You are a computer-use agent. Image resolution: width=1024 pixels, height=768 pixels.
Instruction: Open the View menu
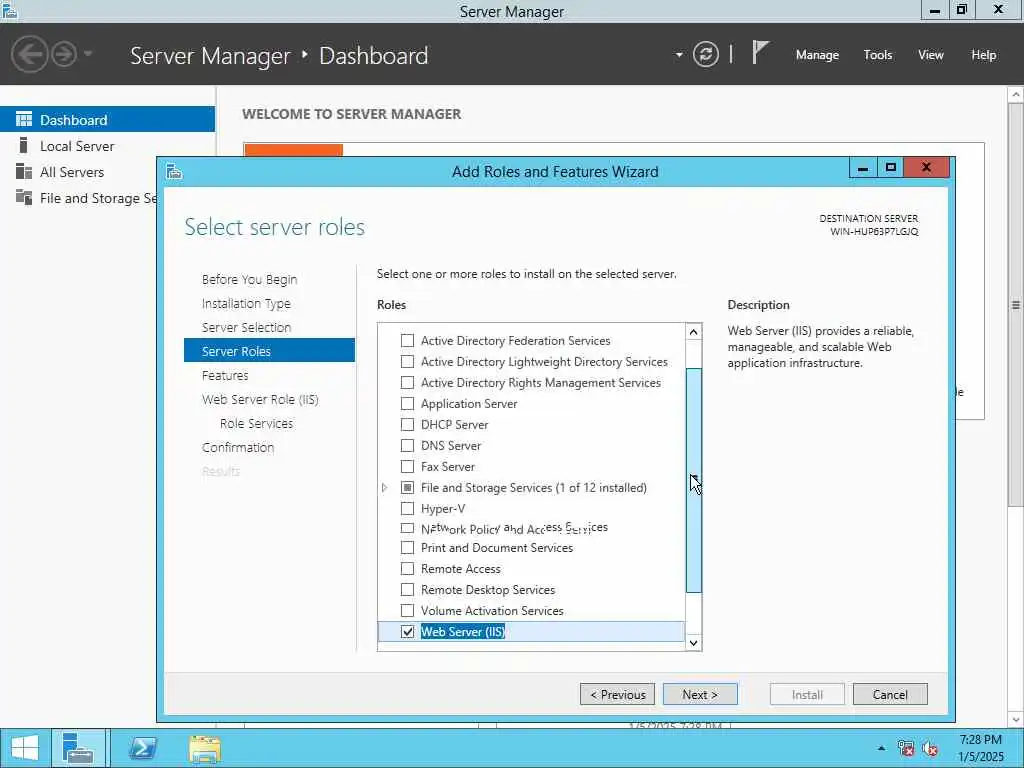(x=931, y=55)
